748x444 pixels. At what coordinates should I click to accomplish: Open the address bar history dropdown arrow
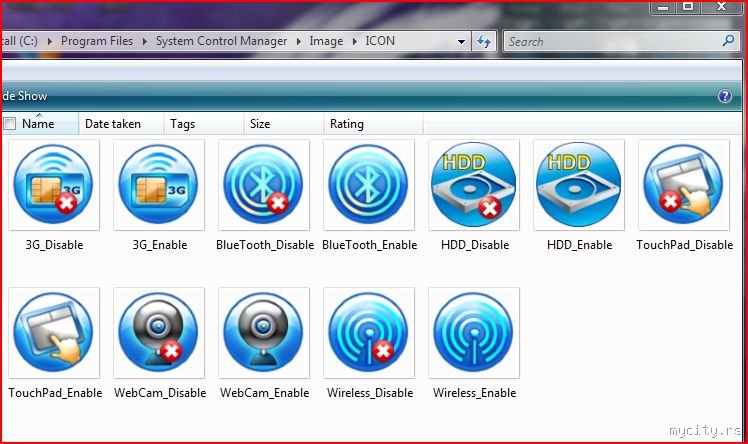pyautogui.click(x=461, y=41)
